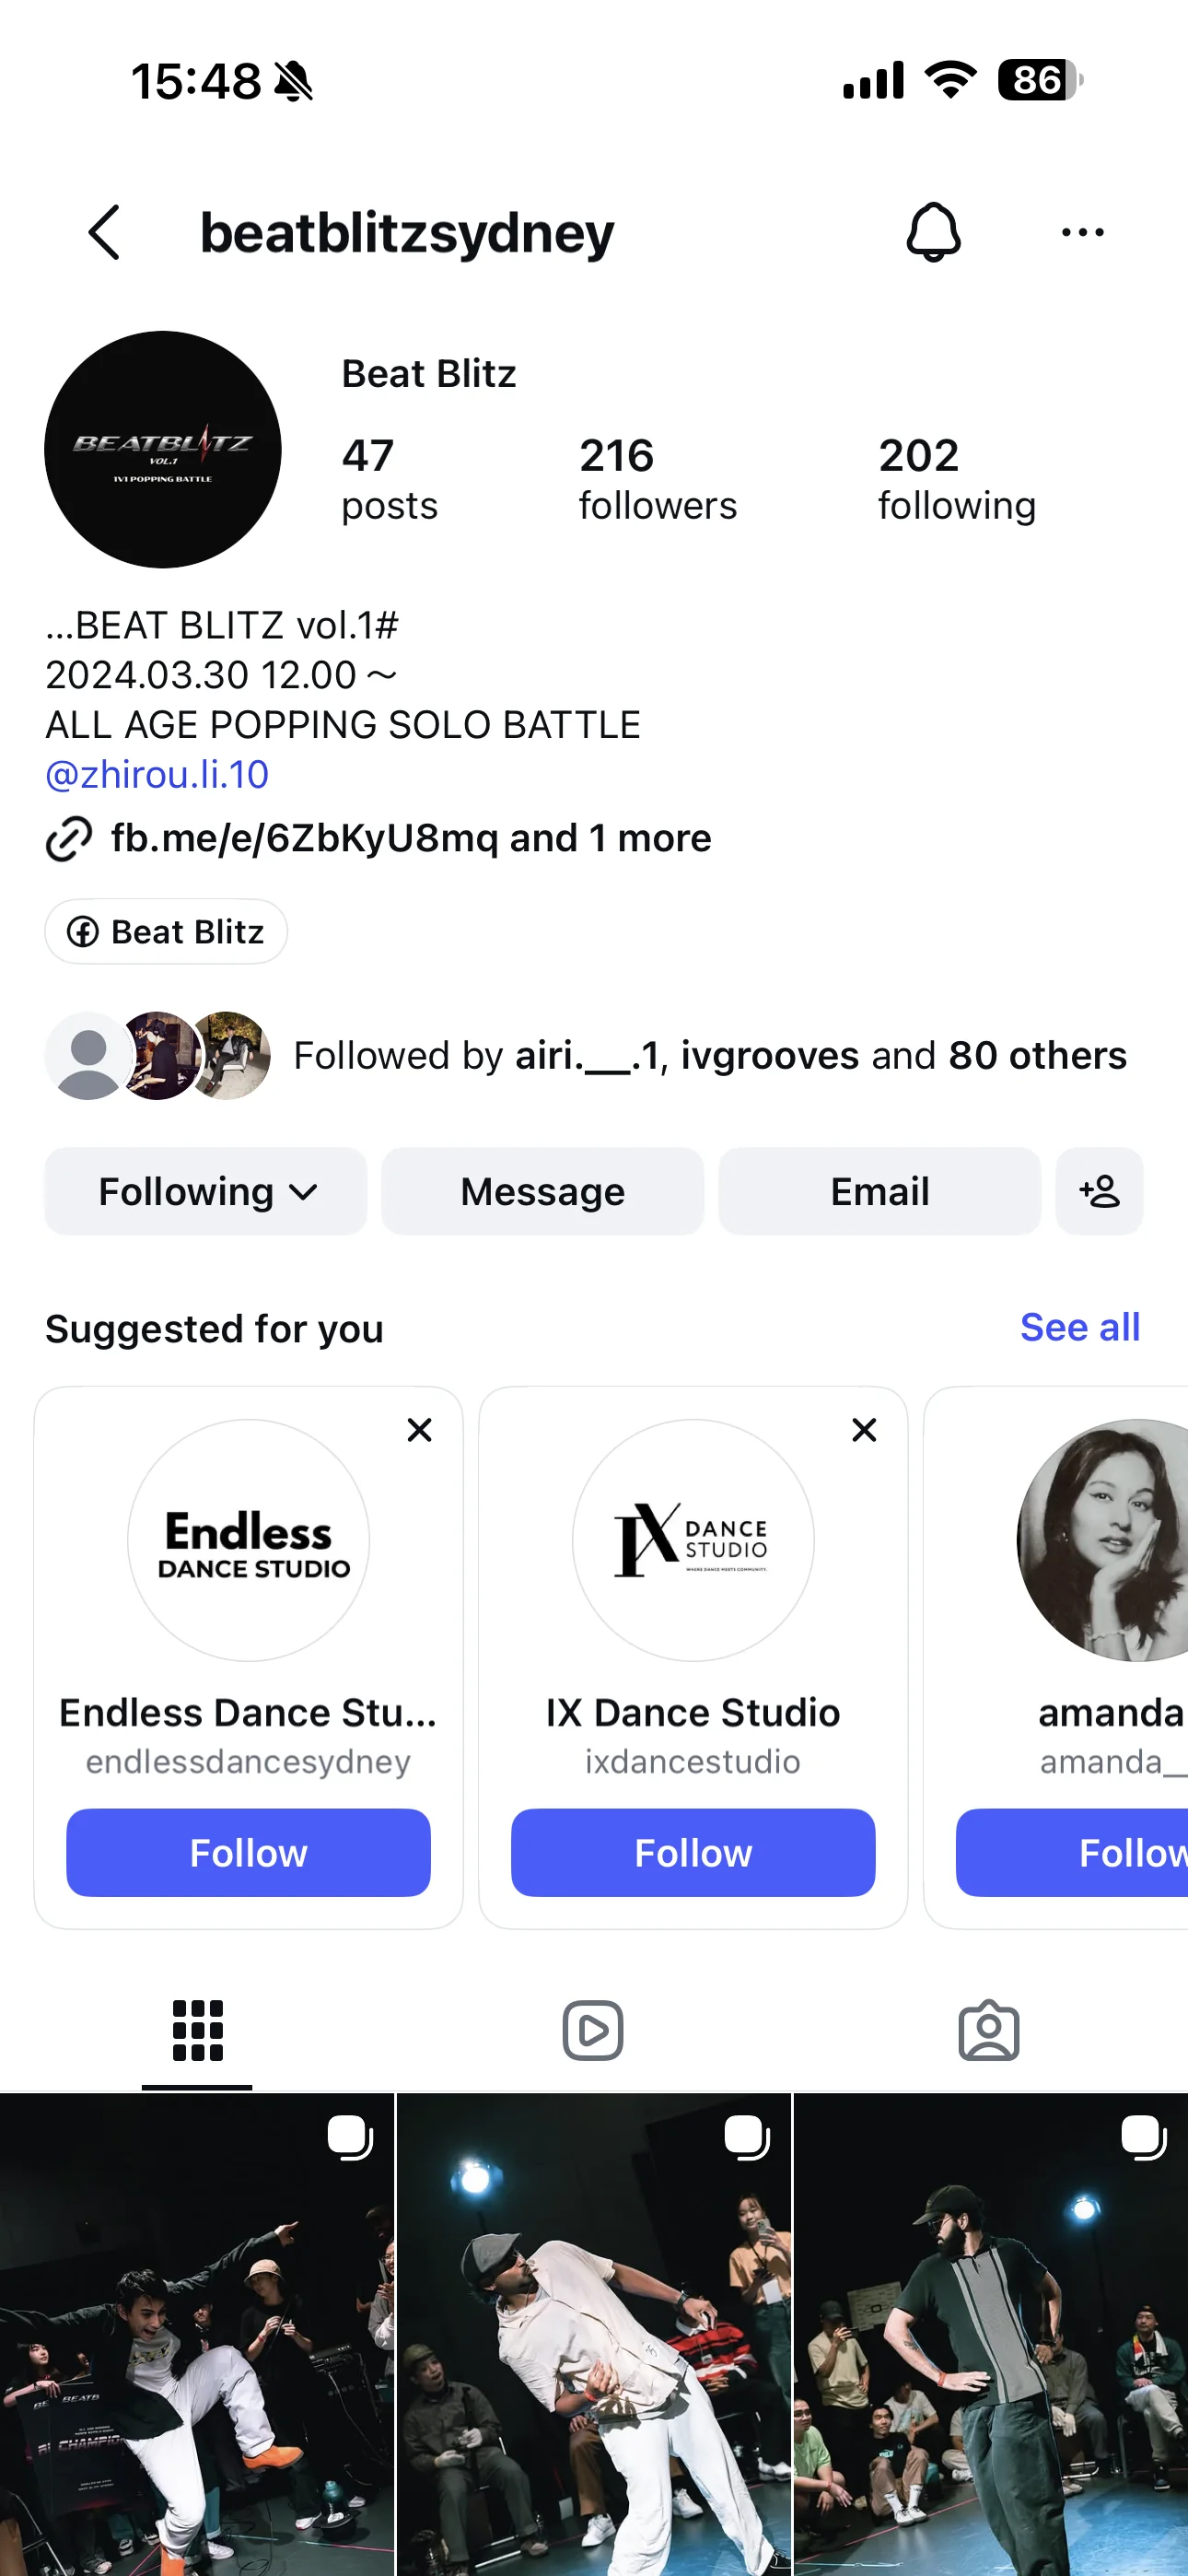Dismiss Endless Dance Studio suggestion

click(x=420, y=1430)
